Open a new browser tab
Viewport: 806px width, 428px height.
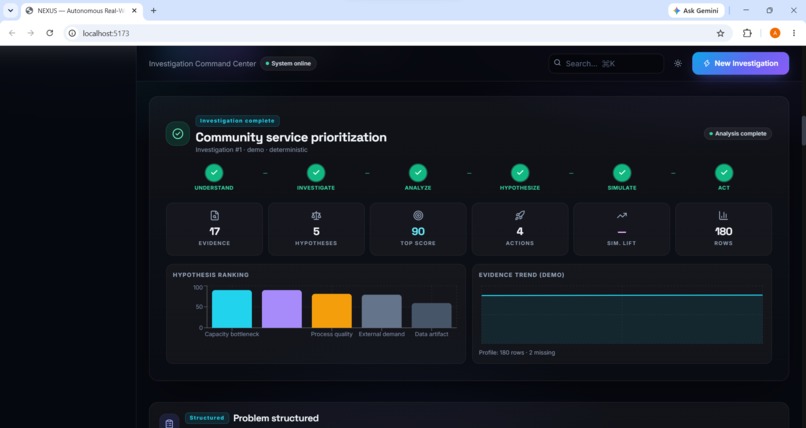pos(153,11)
